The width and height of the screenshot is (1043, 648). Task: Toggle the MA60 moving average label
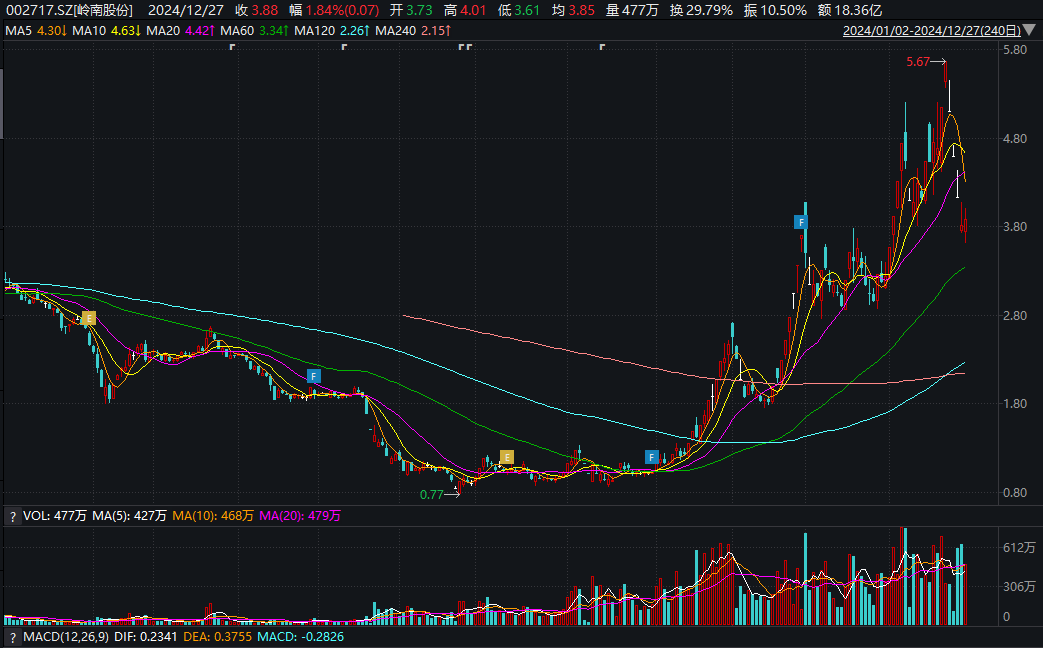254,31
